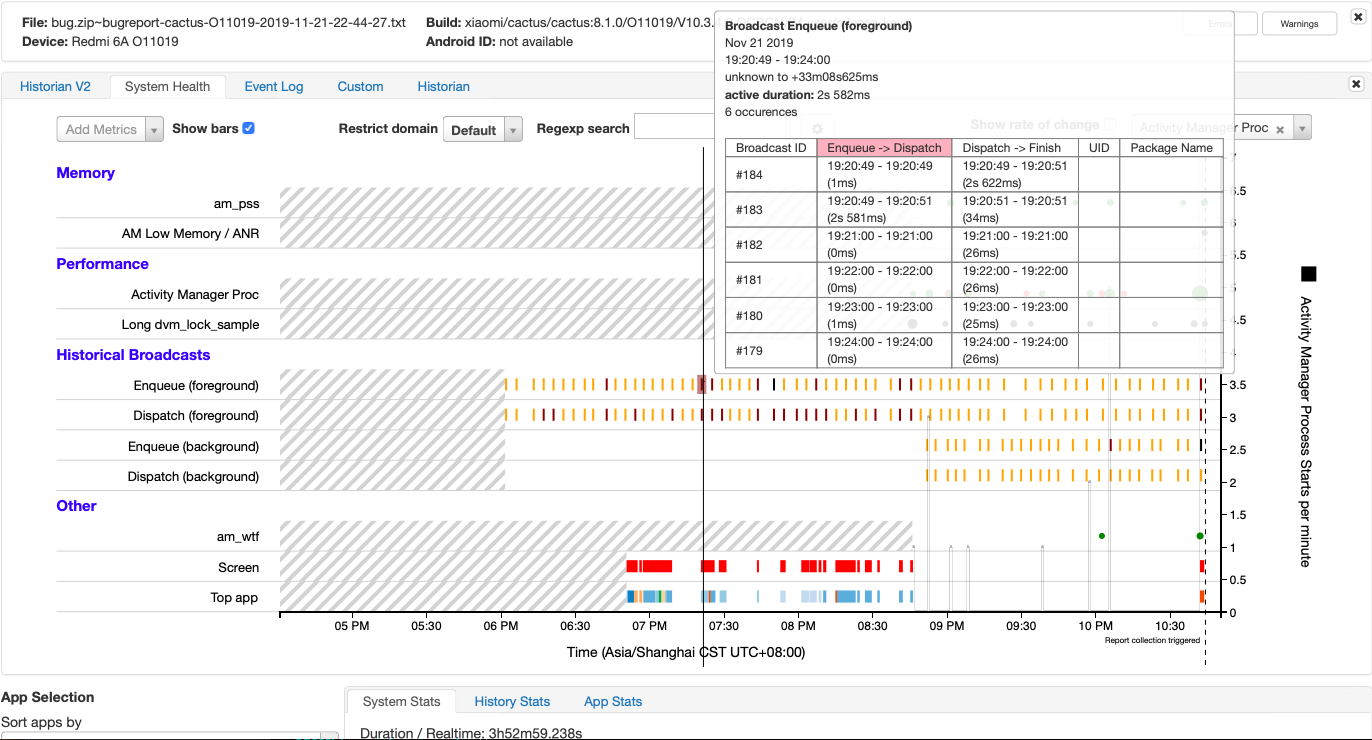Select the Enqueue (foreground) row label
The image size is (1372, 740).
click(196, 386)
